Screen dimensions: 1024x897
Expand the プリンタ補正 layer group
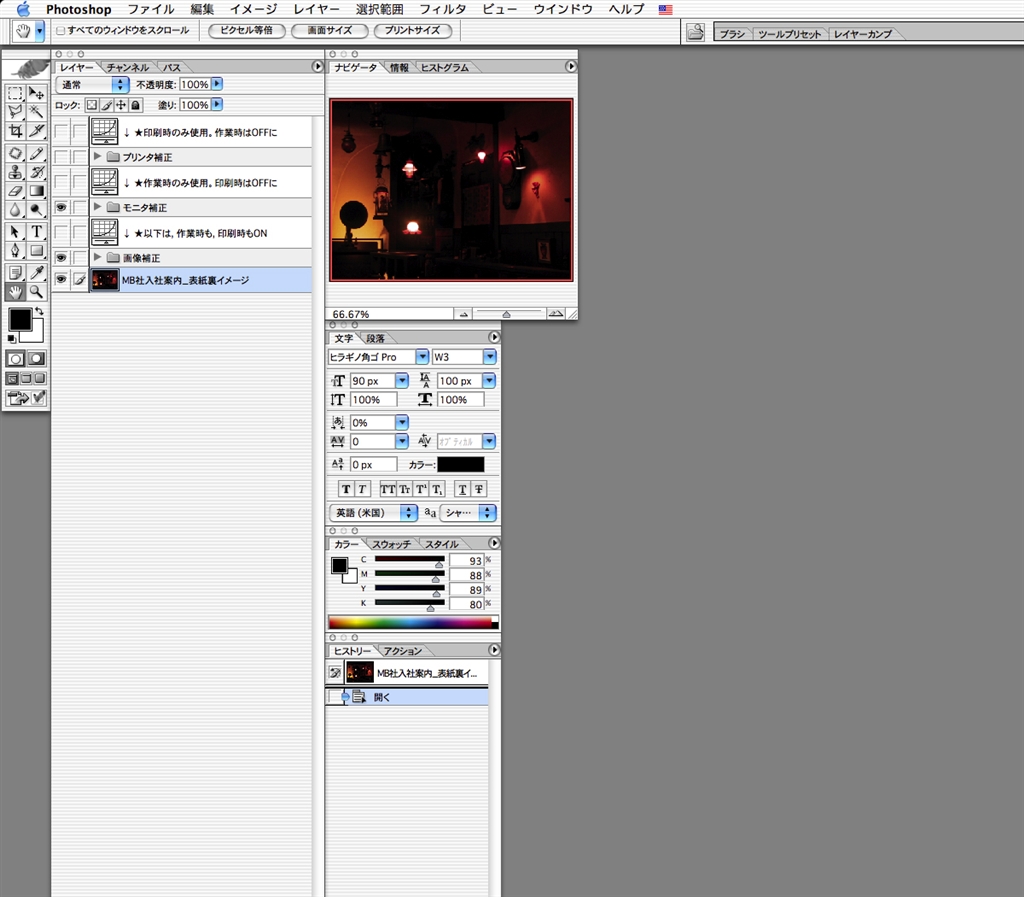97,157
